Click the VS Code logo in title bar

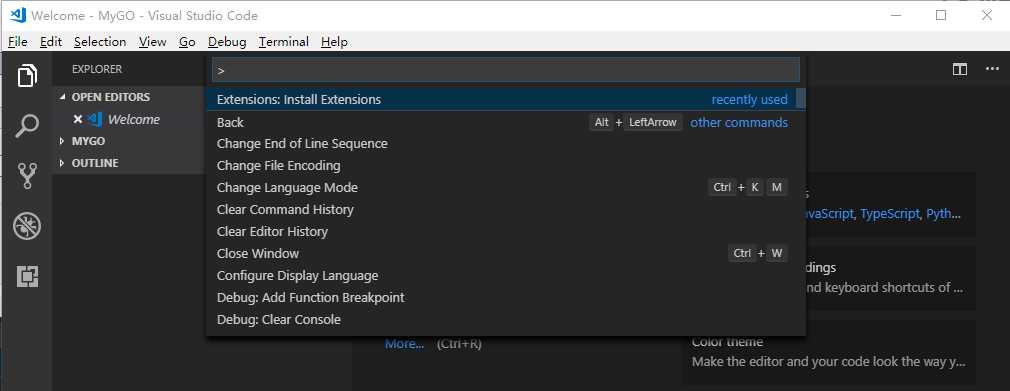pos(18,15)
